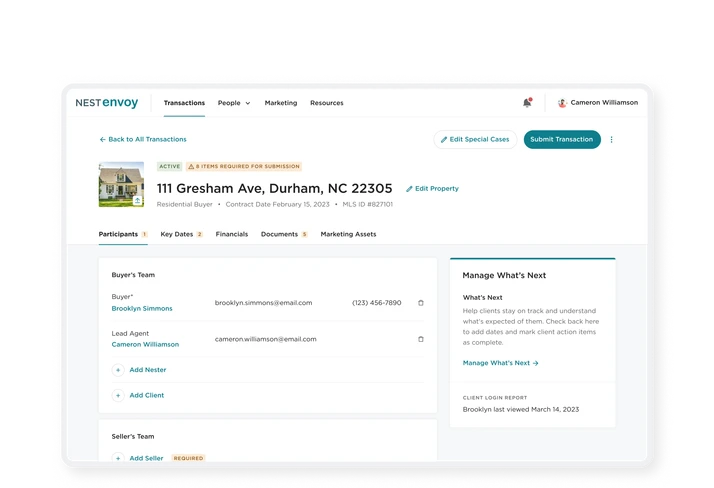Open the three-dot more options menu
This screenshot has height=488, width=714.
(612, 140)
